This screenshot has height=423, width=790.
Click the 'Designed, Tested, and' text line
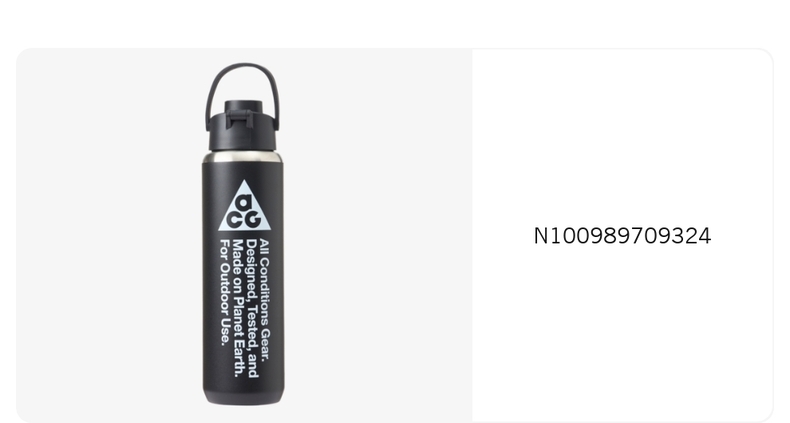pyautogui.click(x=252, y=309)
